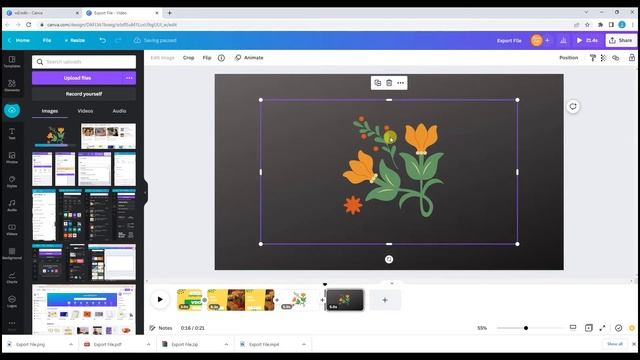Open insights chart icon in top bar
This screenshot has width=640, height=360.
coord(563,40)
